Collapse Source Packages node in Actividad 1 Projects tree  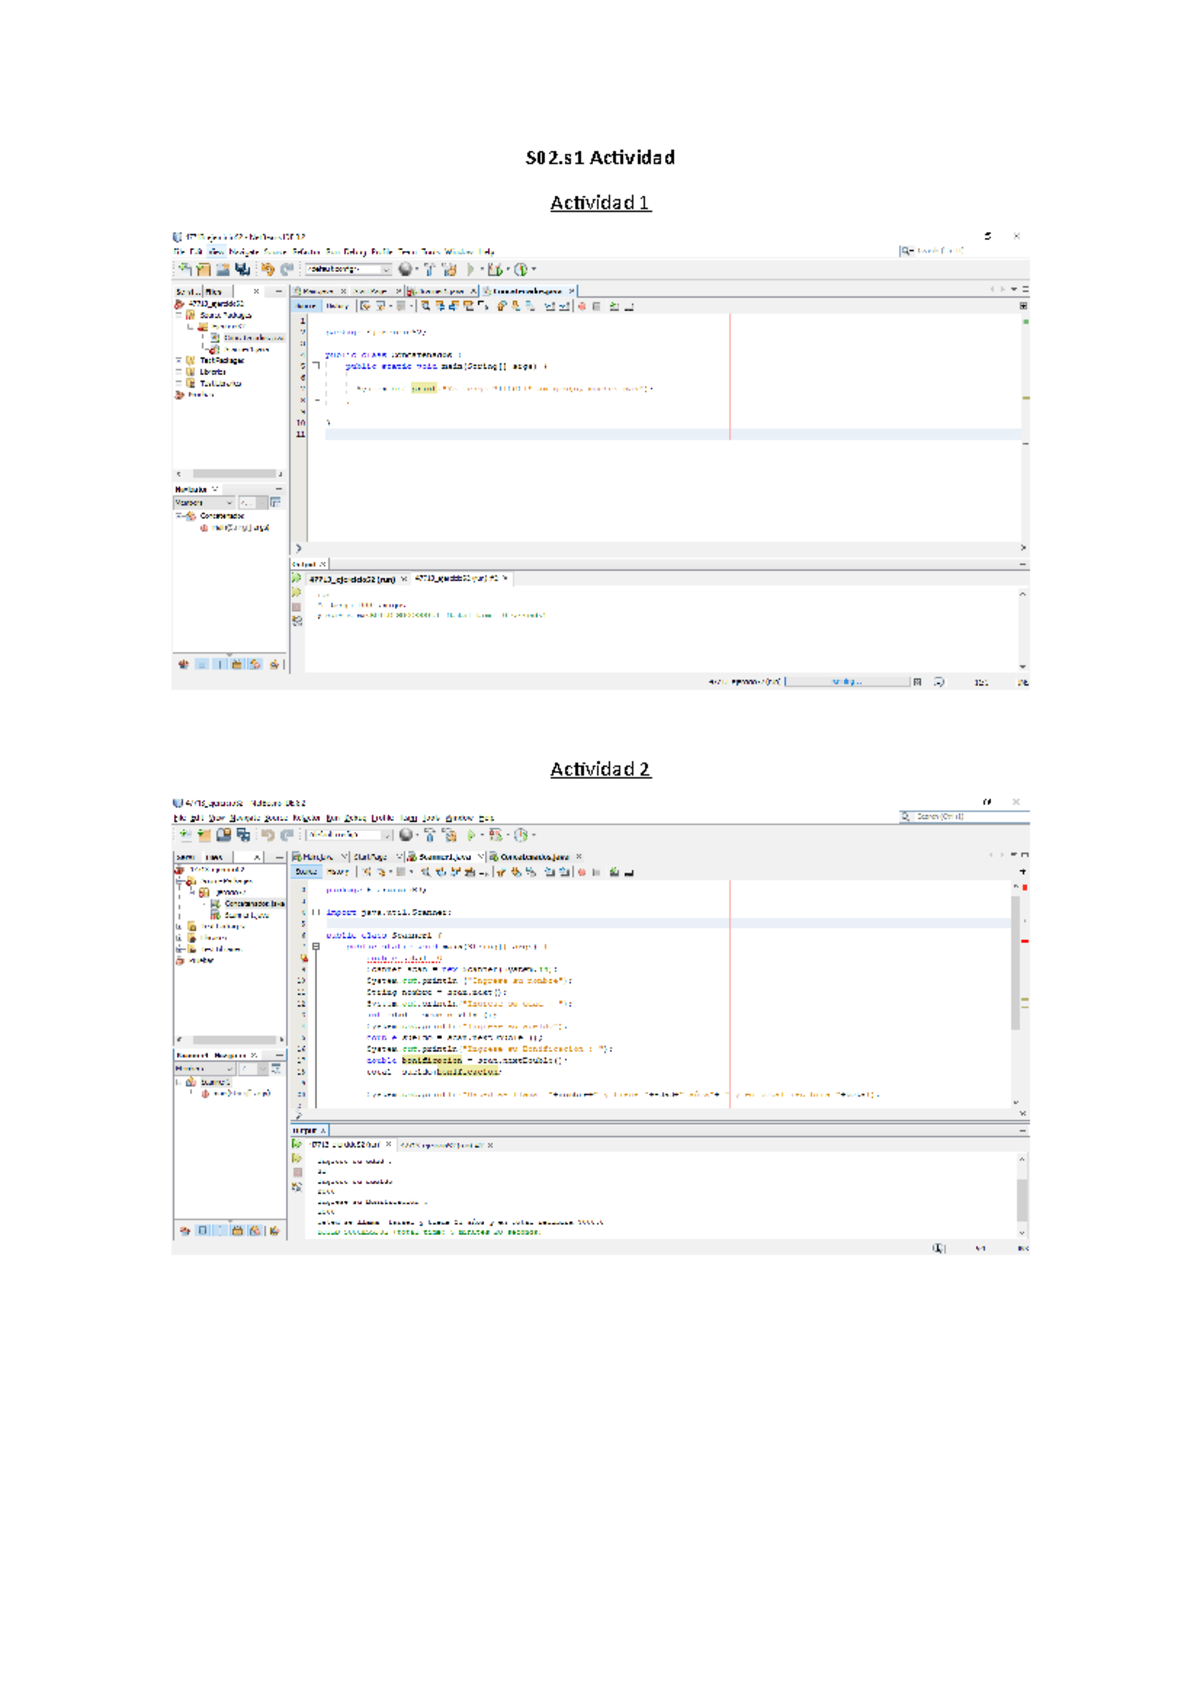(179, 315)
